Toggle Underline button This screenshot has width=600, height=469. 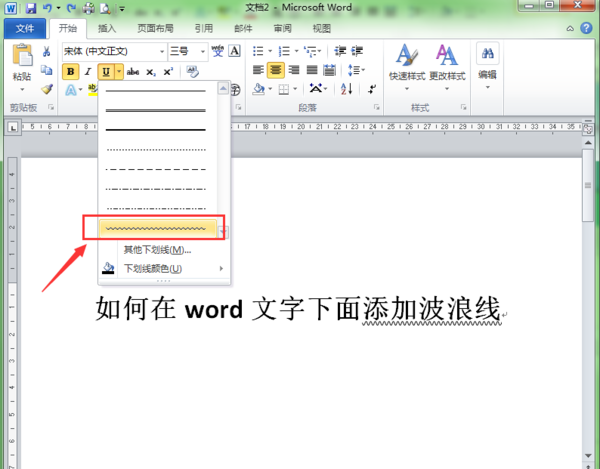tap(106, 72)
